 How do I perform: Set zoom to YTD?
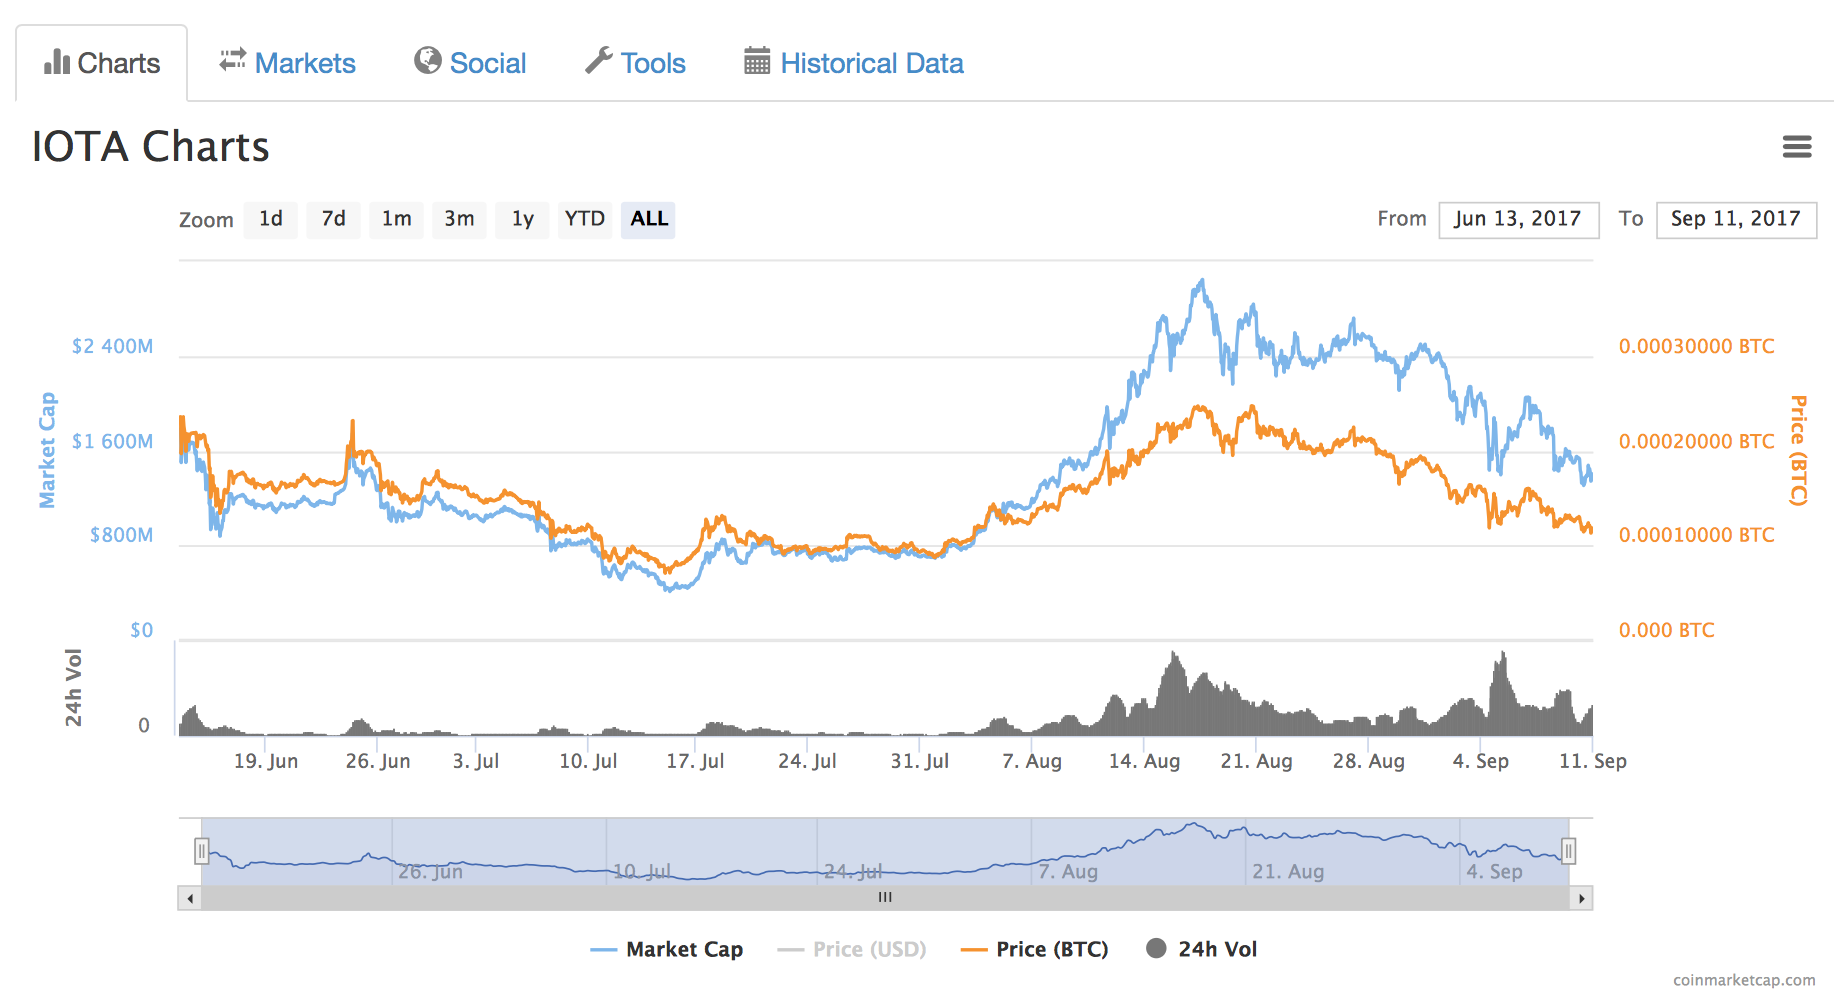coord(585,219)
